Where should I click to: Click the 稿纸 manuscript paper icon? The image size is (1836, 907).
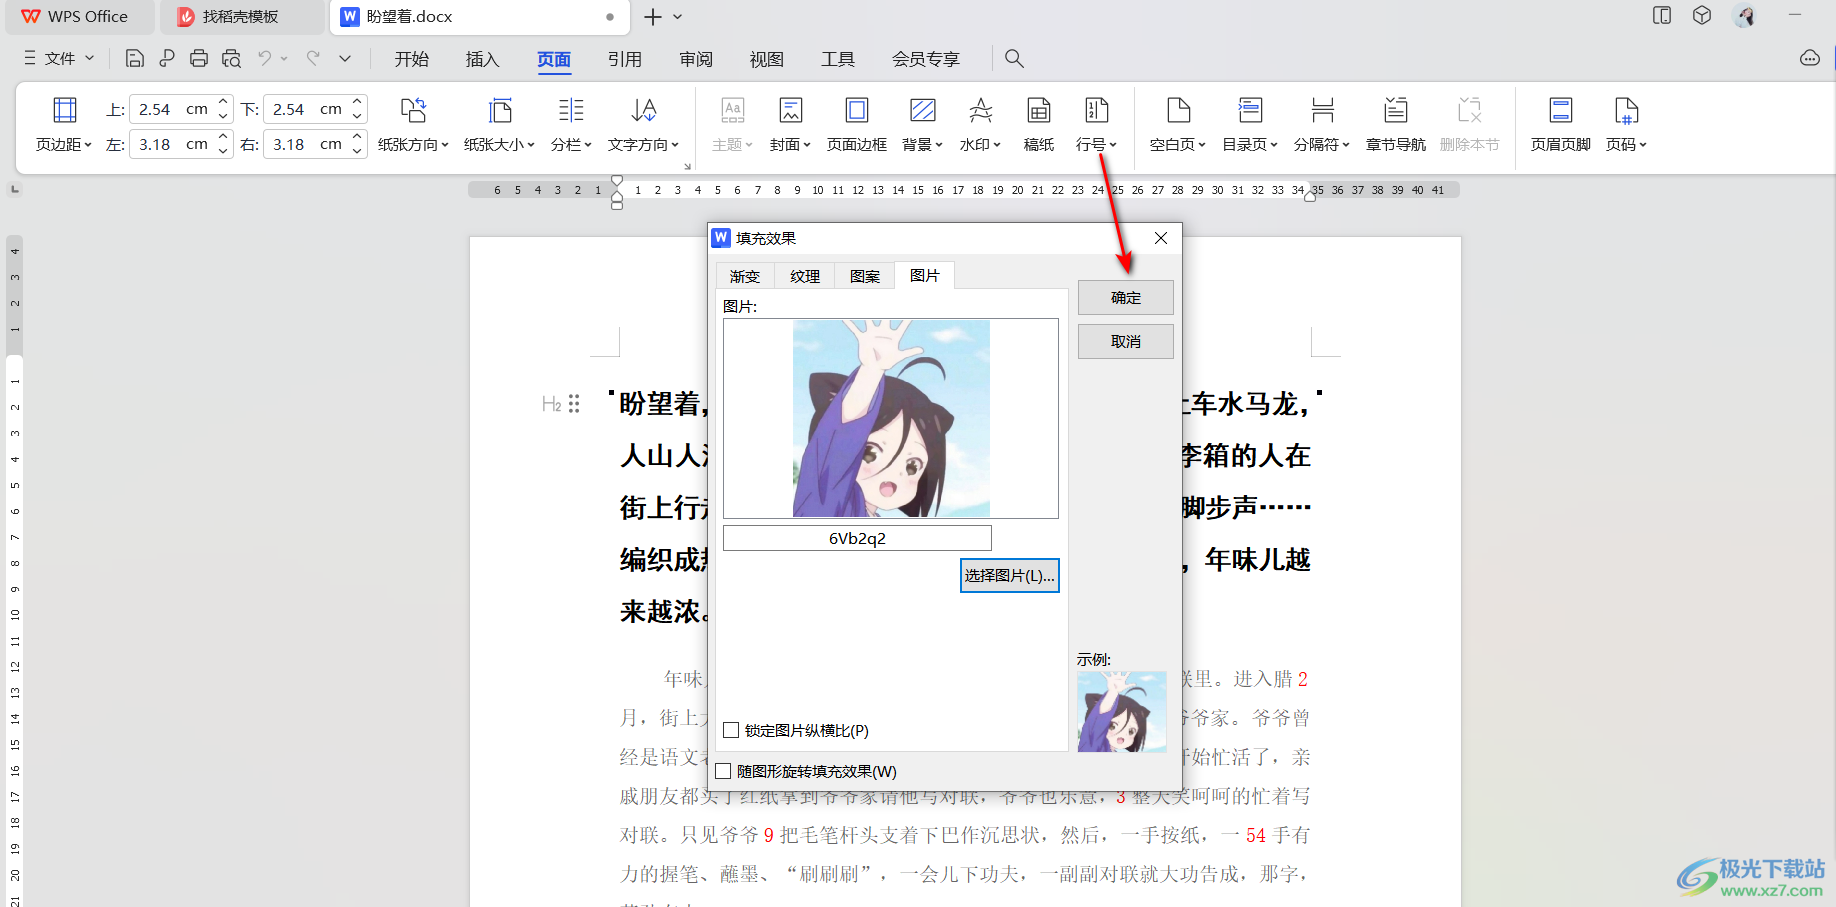pyautogui.click(x=1039, y=110)
